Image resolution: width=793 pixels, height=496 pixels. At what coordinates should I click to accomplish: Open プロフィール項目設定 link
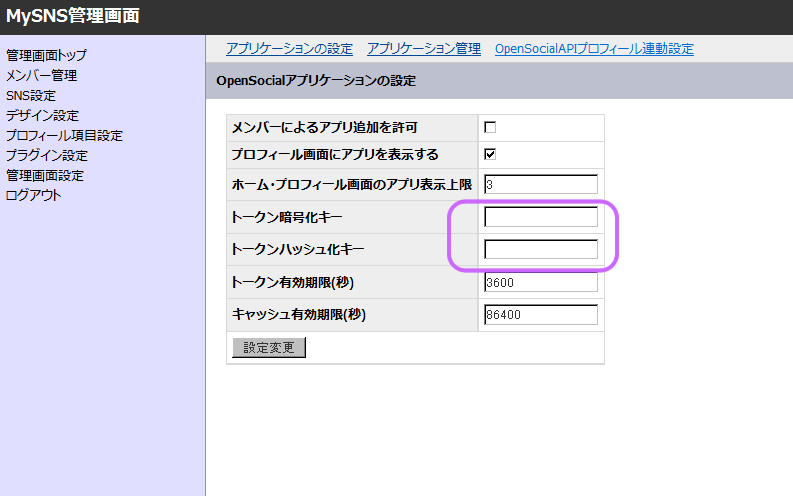(x=64, y=135)
